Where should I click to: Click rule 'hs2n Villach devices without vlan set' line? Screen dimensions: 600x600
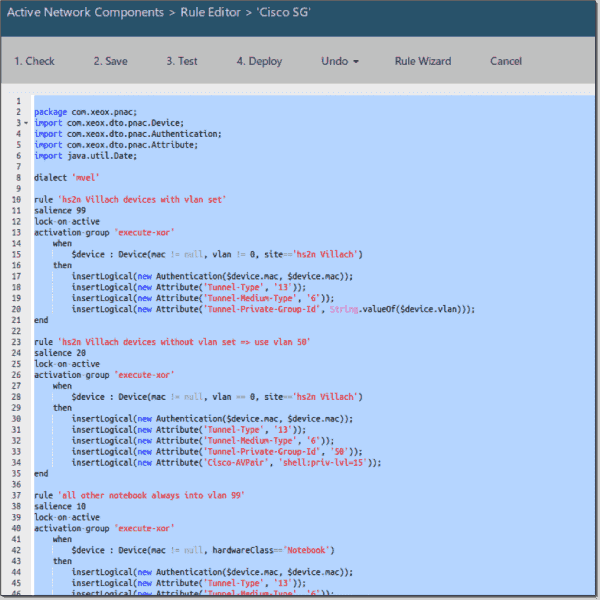click(172, 342)
